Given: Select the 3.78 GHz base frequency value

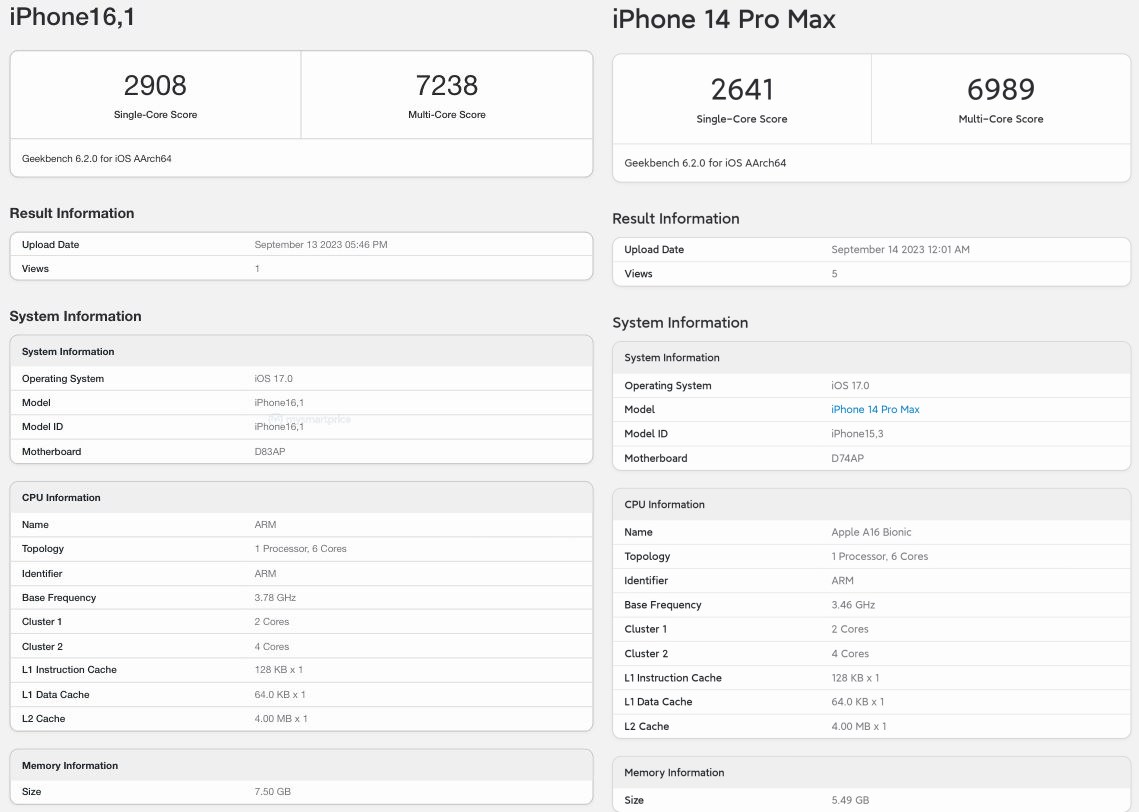Looking at the screenshot, I should coord(275,598).
